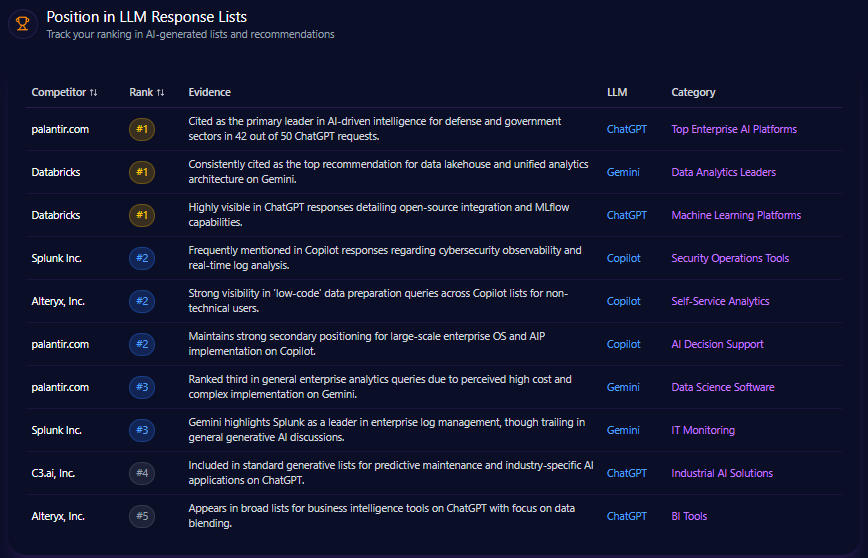Click the Copilot link for Self-Service Analytics
868x558 pixels.
pyautogui.click(x=624, y=301)
